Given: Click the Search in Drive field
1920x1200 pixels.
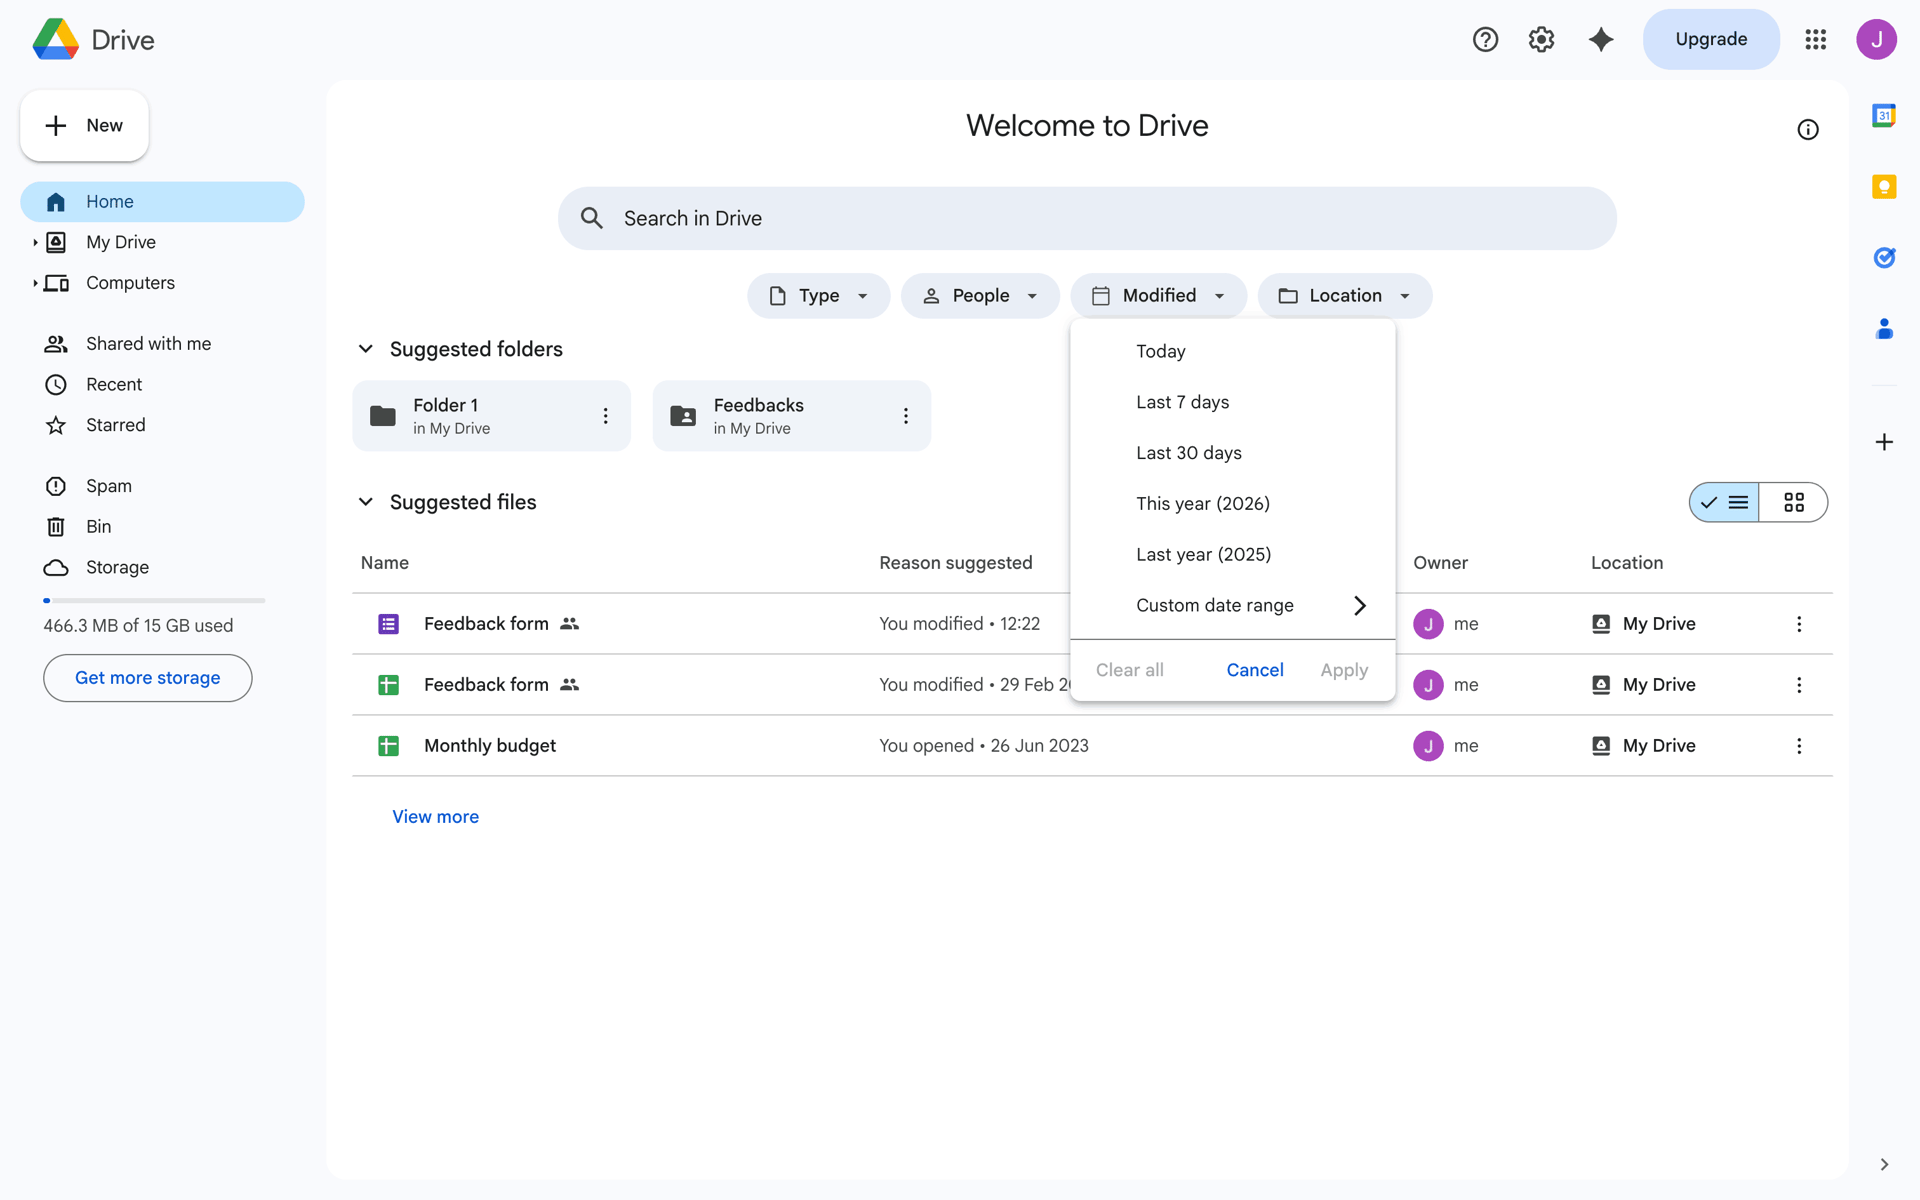Looking at the screenshot, I should click(1087, 218).
